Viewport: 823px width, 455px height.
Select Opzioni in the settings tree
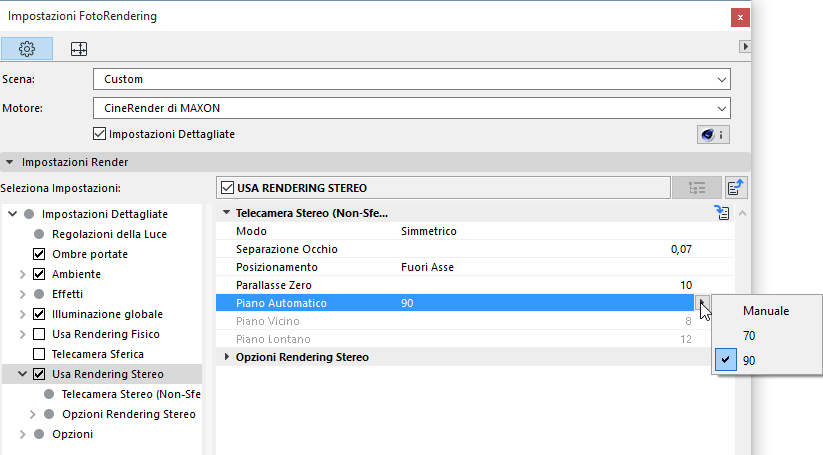(72, 434)
